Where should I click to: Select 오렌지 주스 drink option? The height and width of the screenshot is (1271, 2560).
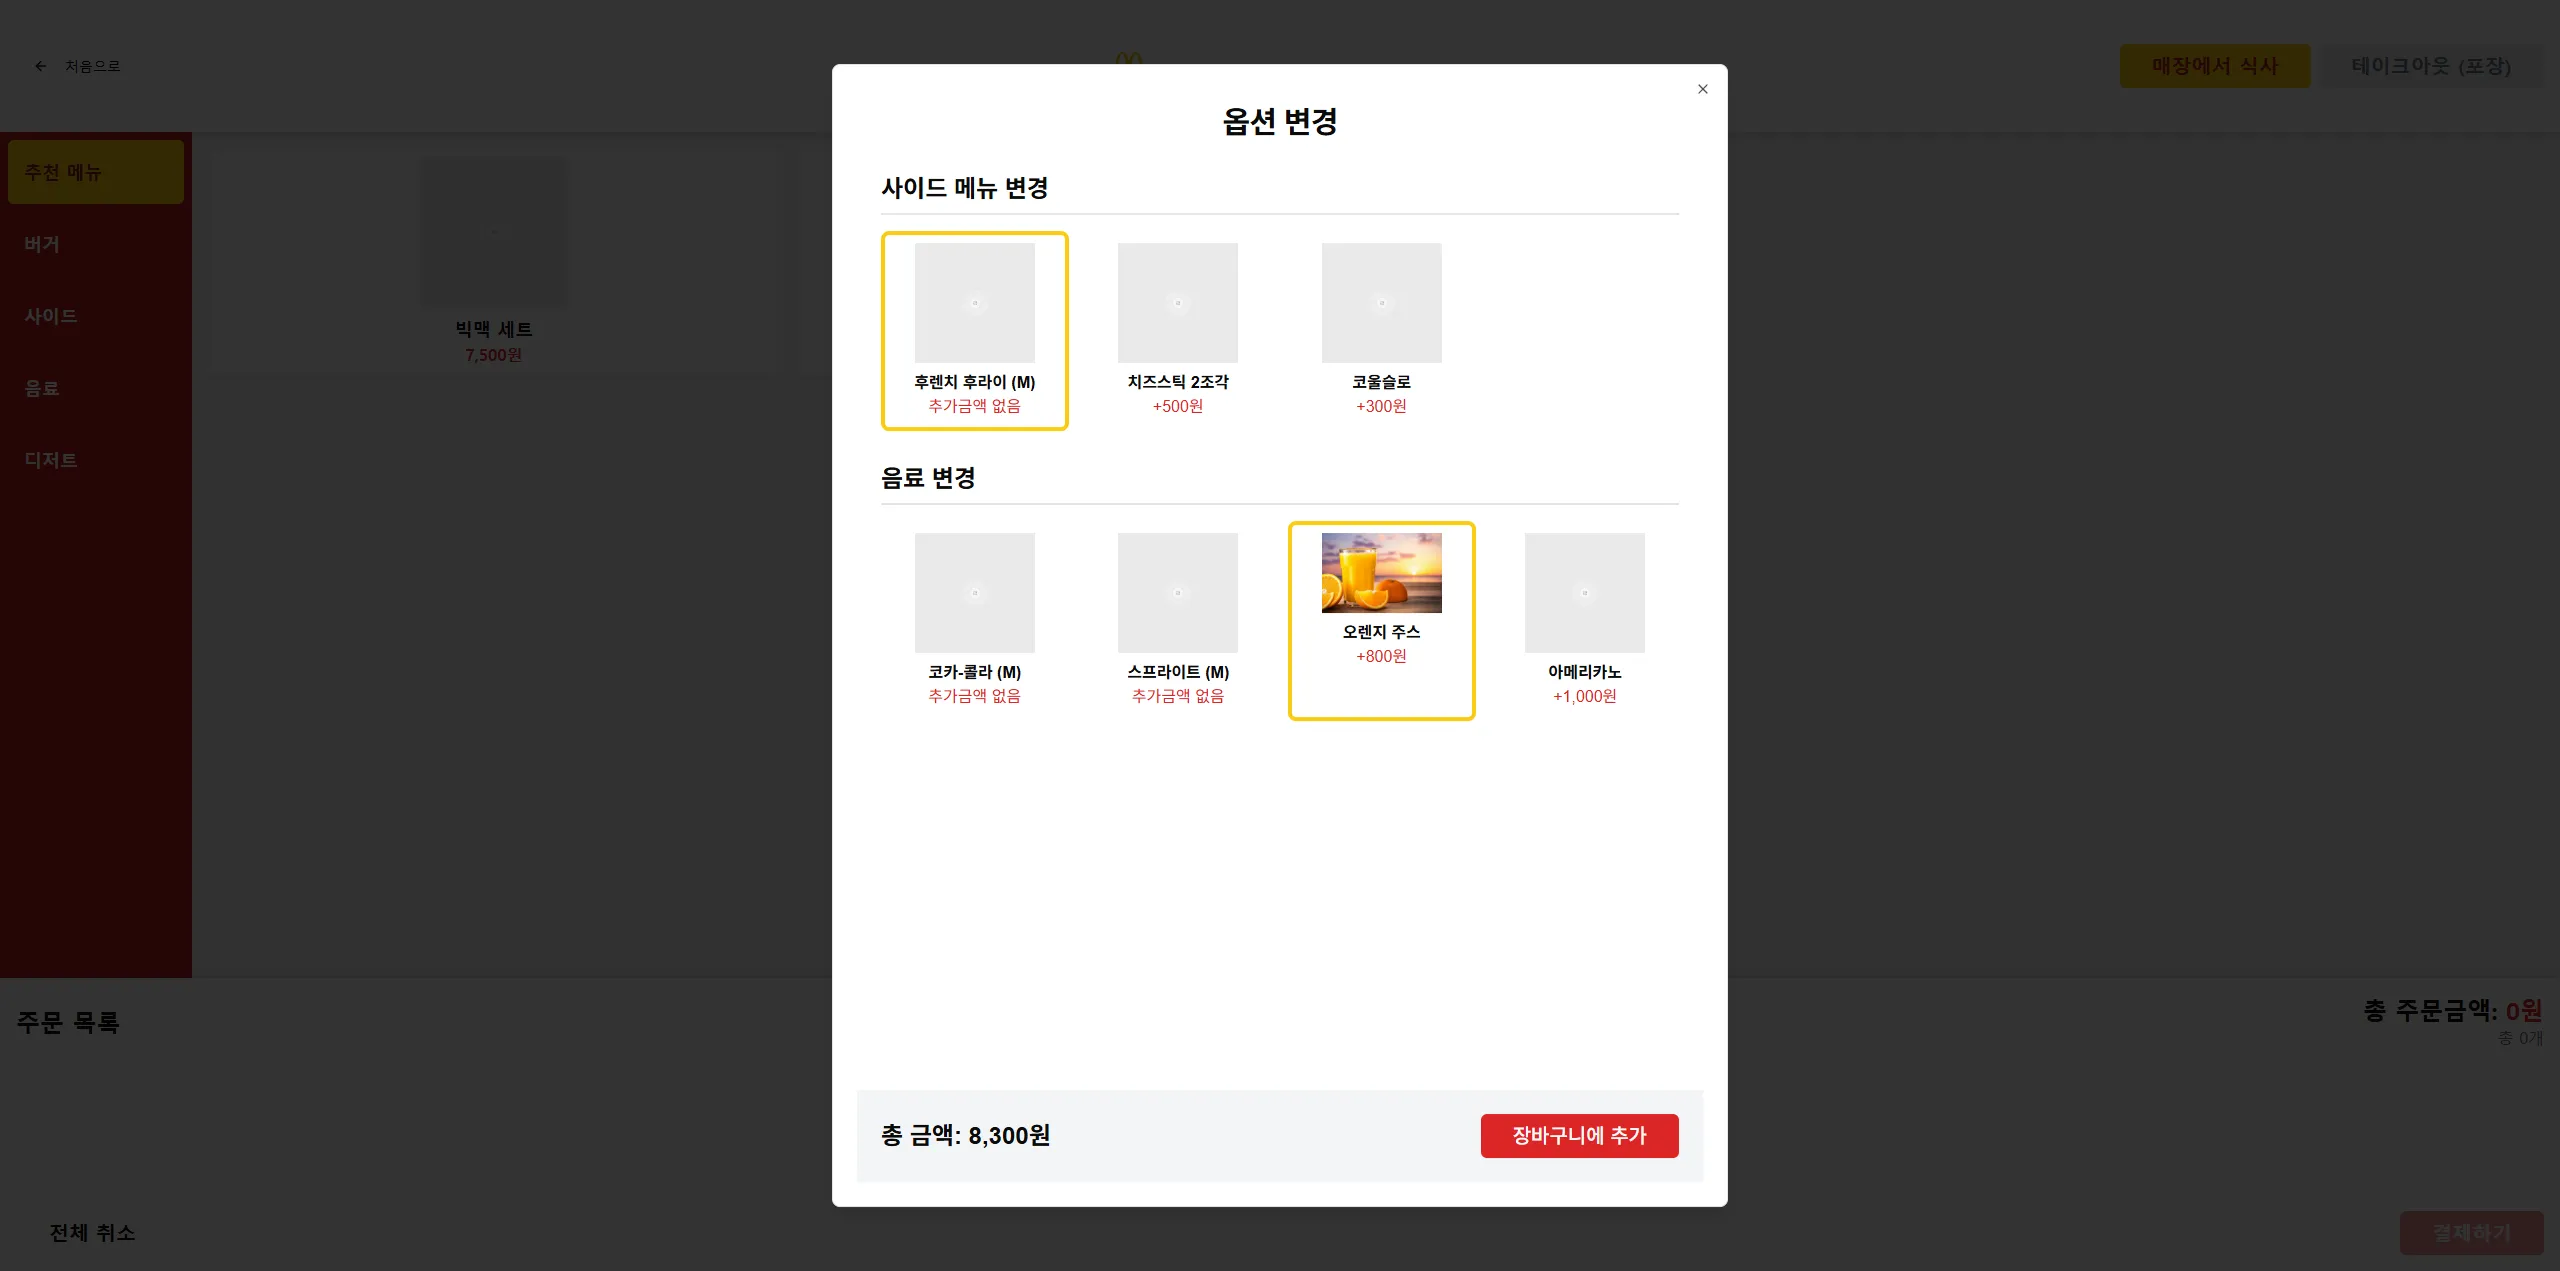(x=1381, y=620)
